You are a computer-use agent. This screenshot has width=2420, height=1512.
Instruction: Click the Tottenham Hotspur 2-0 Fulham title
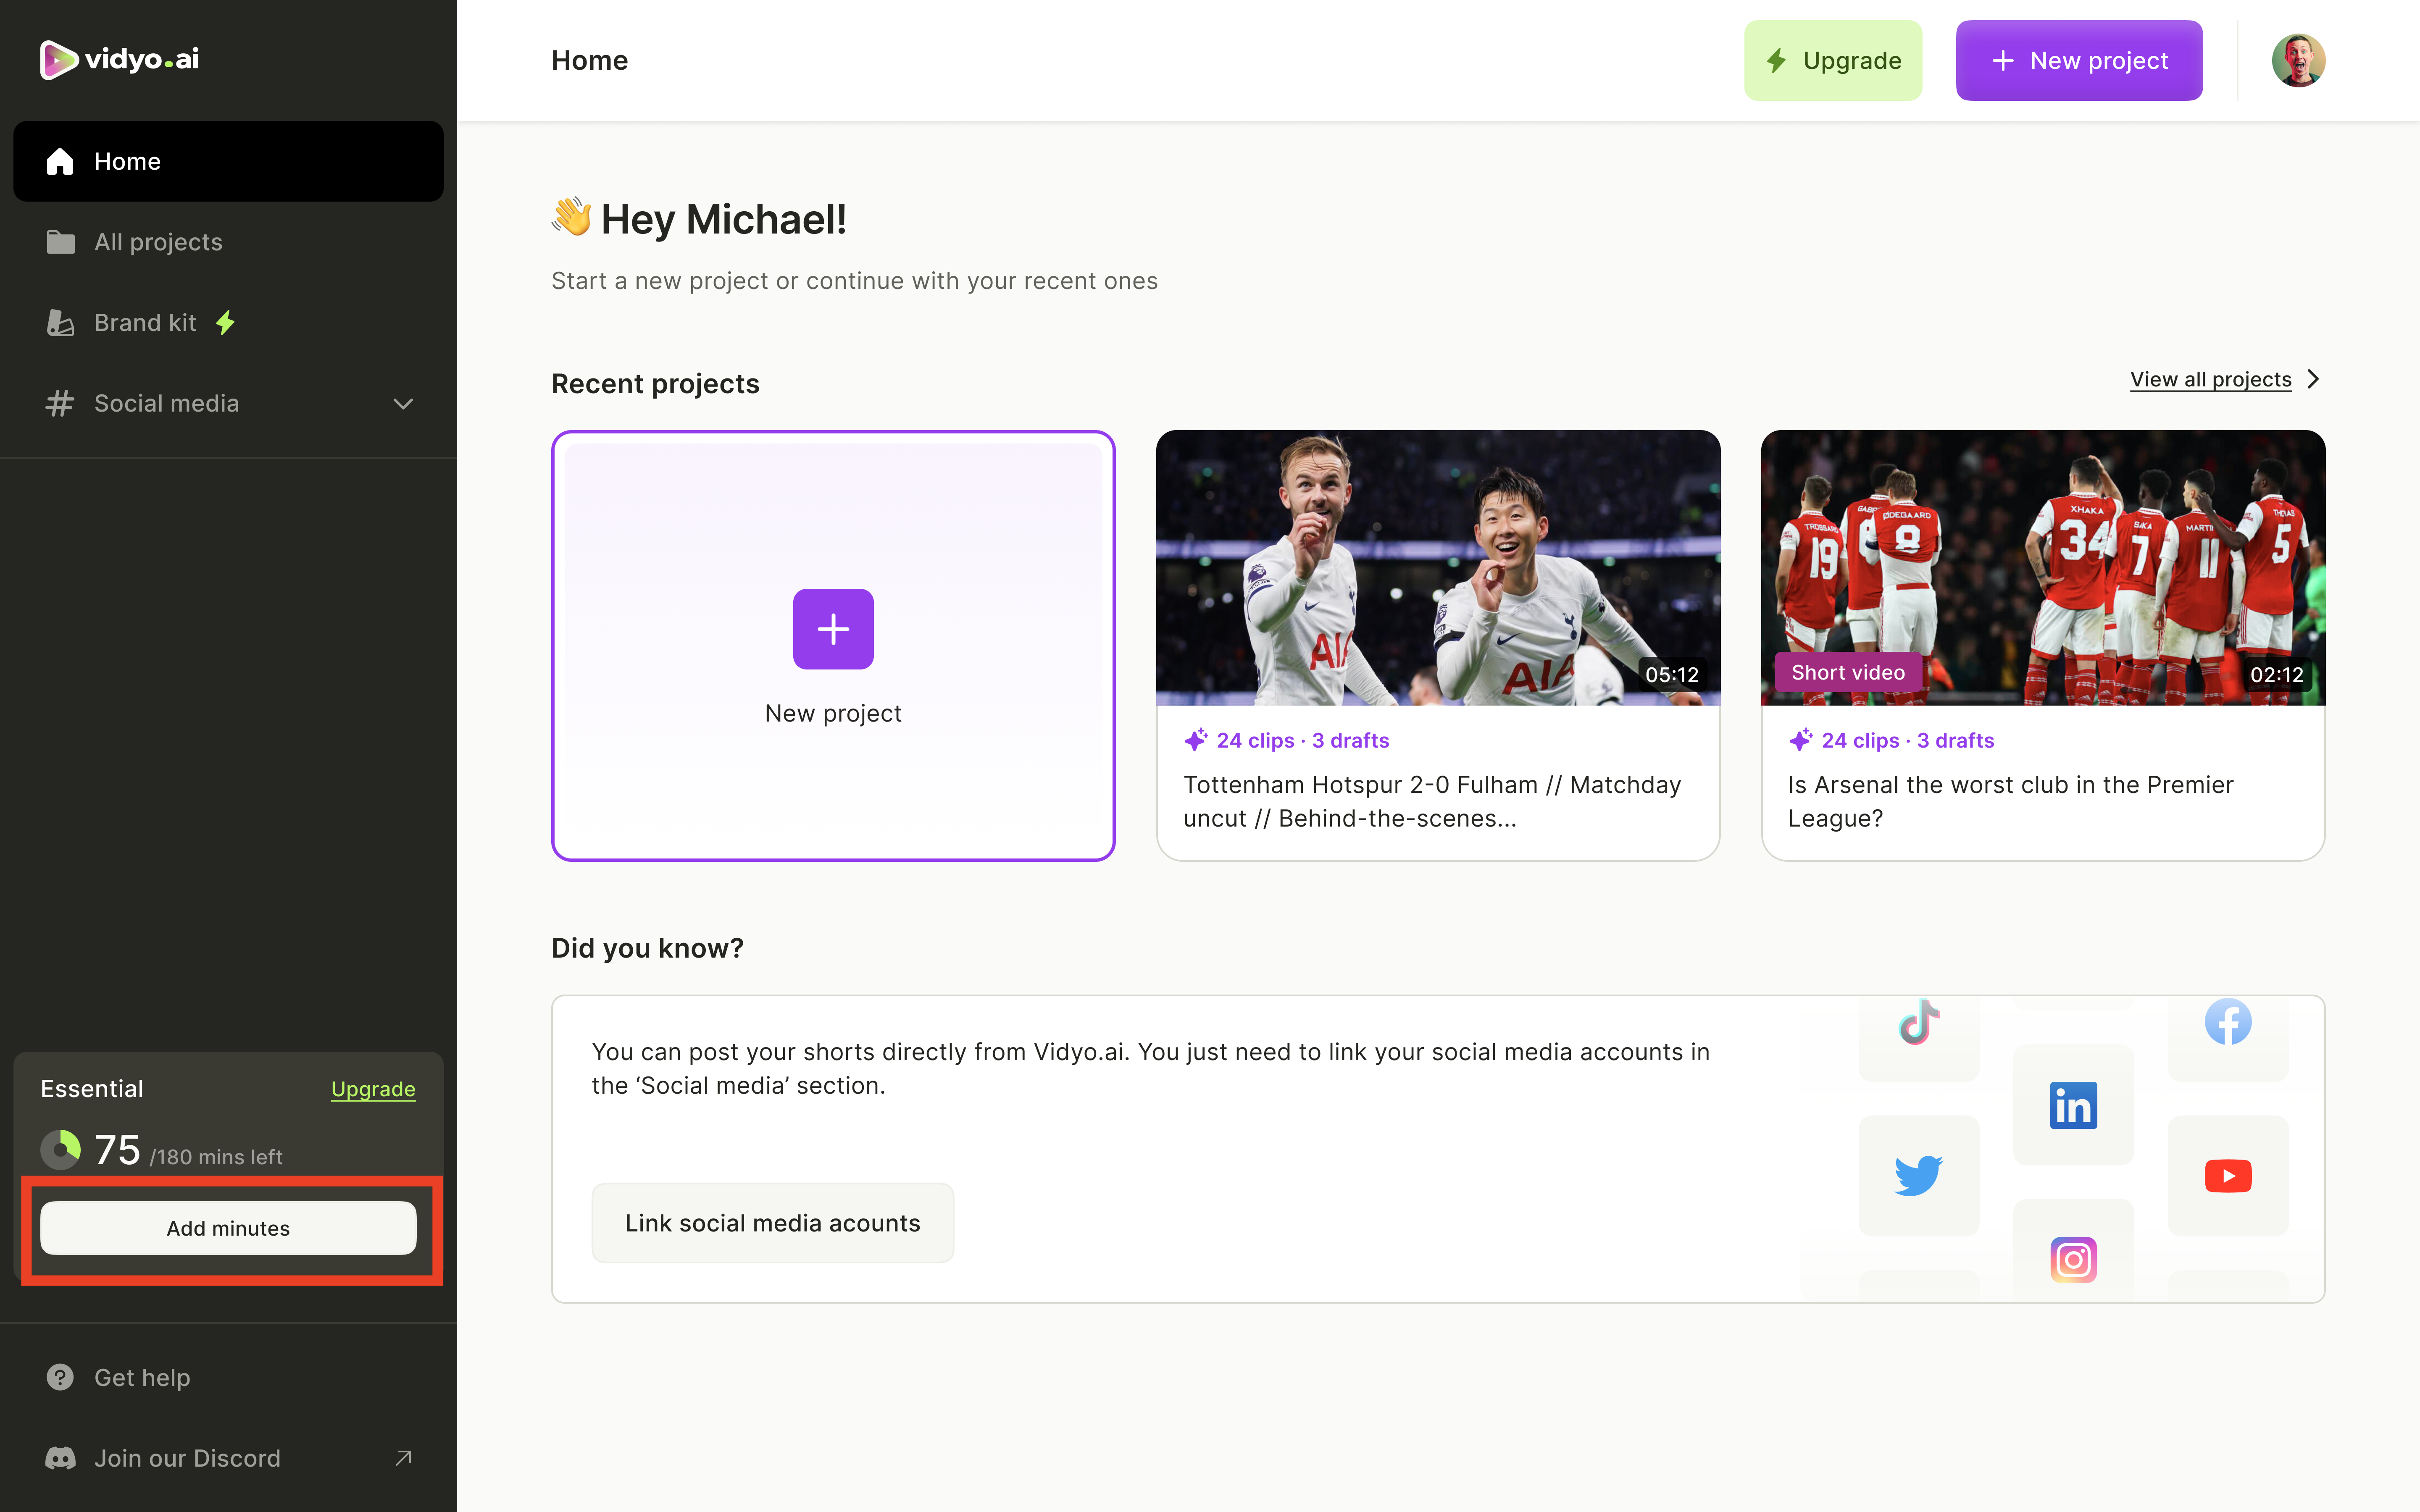pyautogui.click(x=1432, y=801)
